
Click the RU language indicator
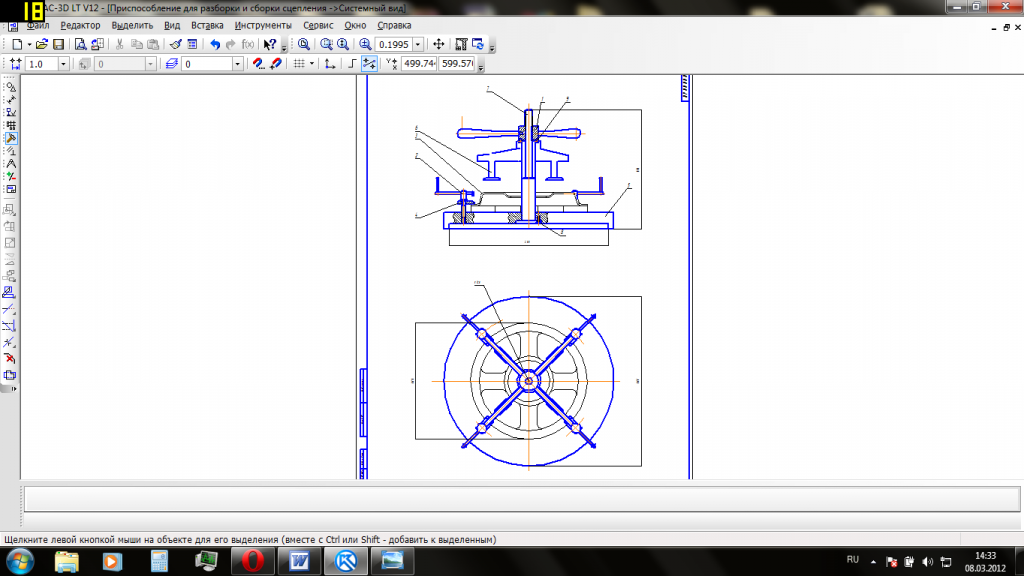[x=852, y=560]
